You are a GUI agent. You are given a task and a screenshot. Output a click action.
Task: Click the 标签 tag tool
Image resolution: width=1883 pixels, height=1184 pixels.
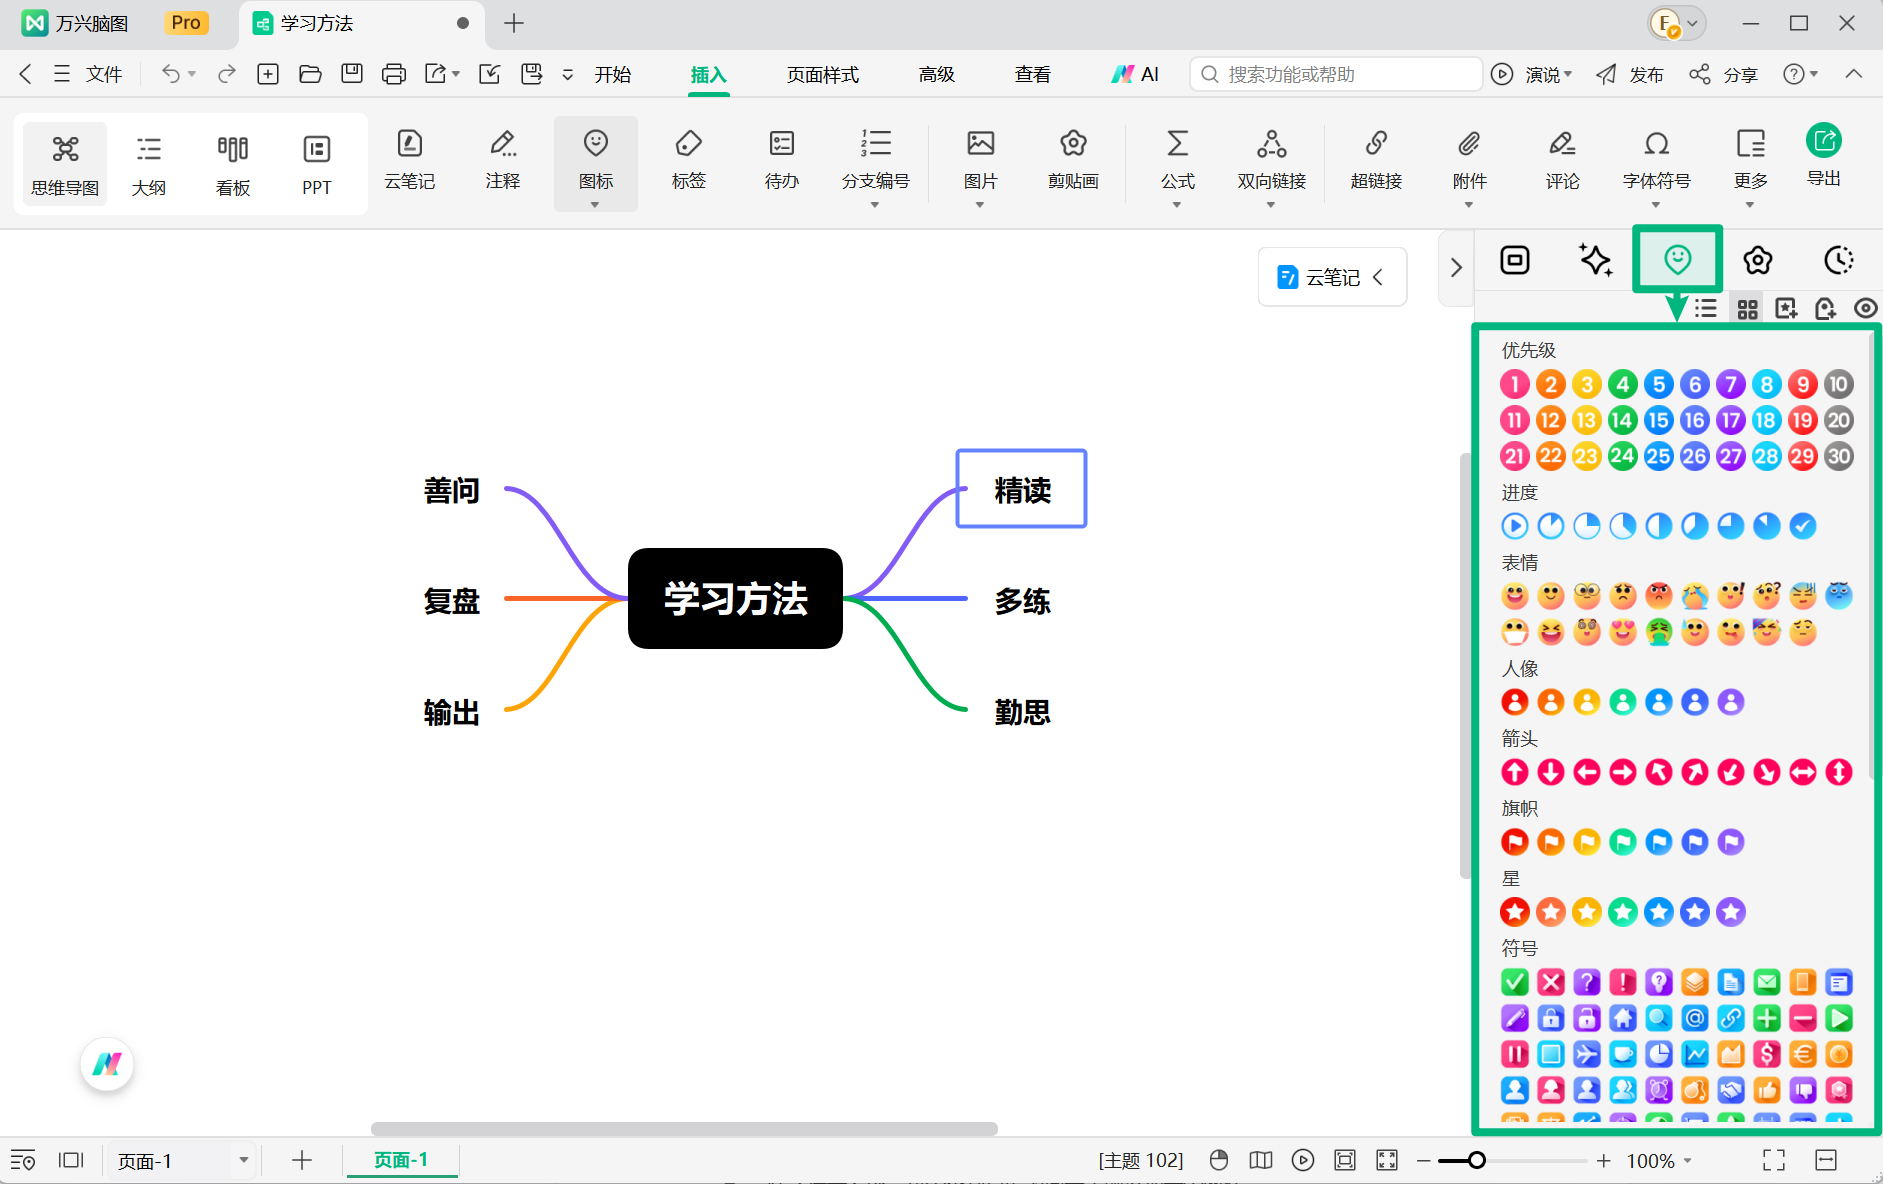(689, 160)
